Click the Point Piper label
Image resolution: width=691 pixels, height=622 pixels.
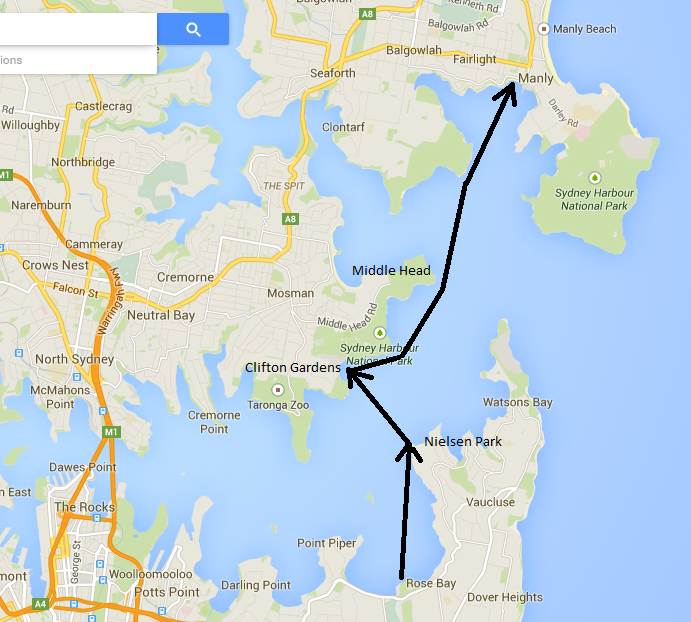[x=327, y=543]
